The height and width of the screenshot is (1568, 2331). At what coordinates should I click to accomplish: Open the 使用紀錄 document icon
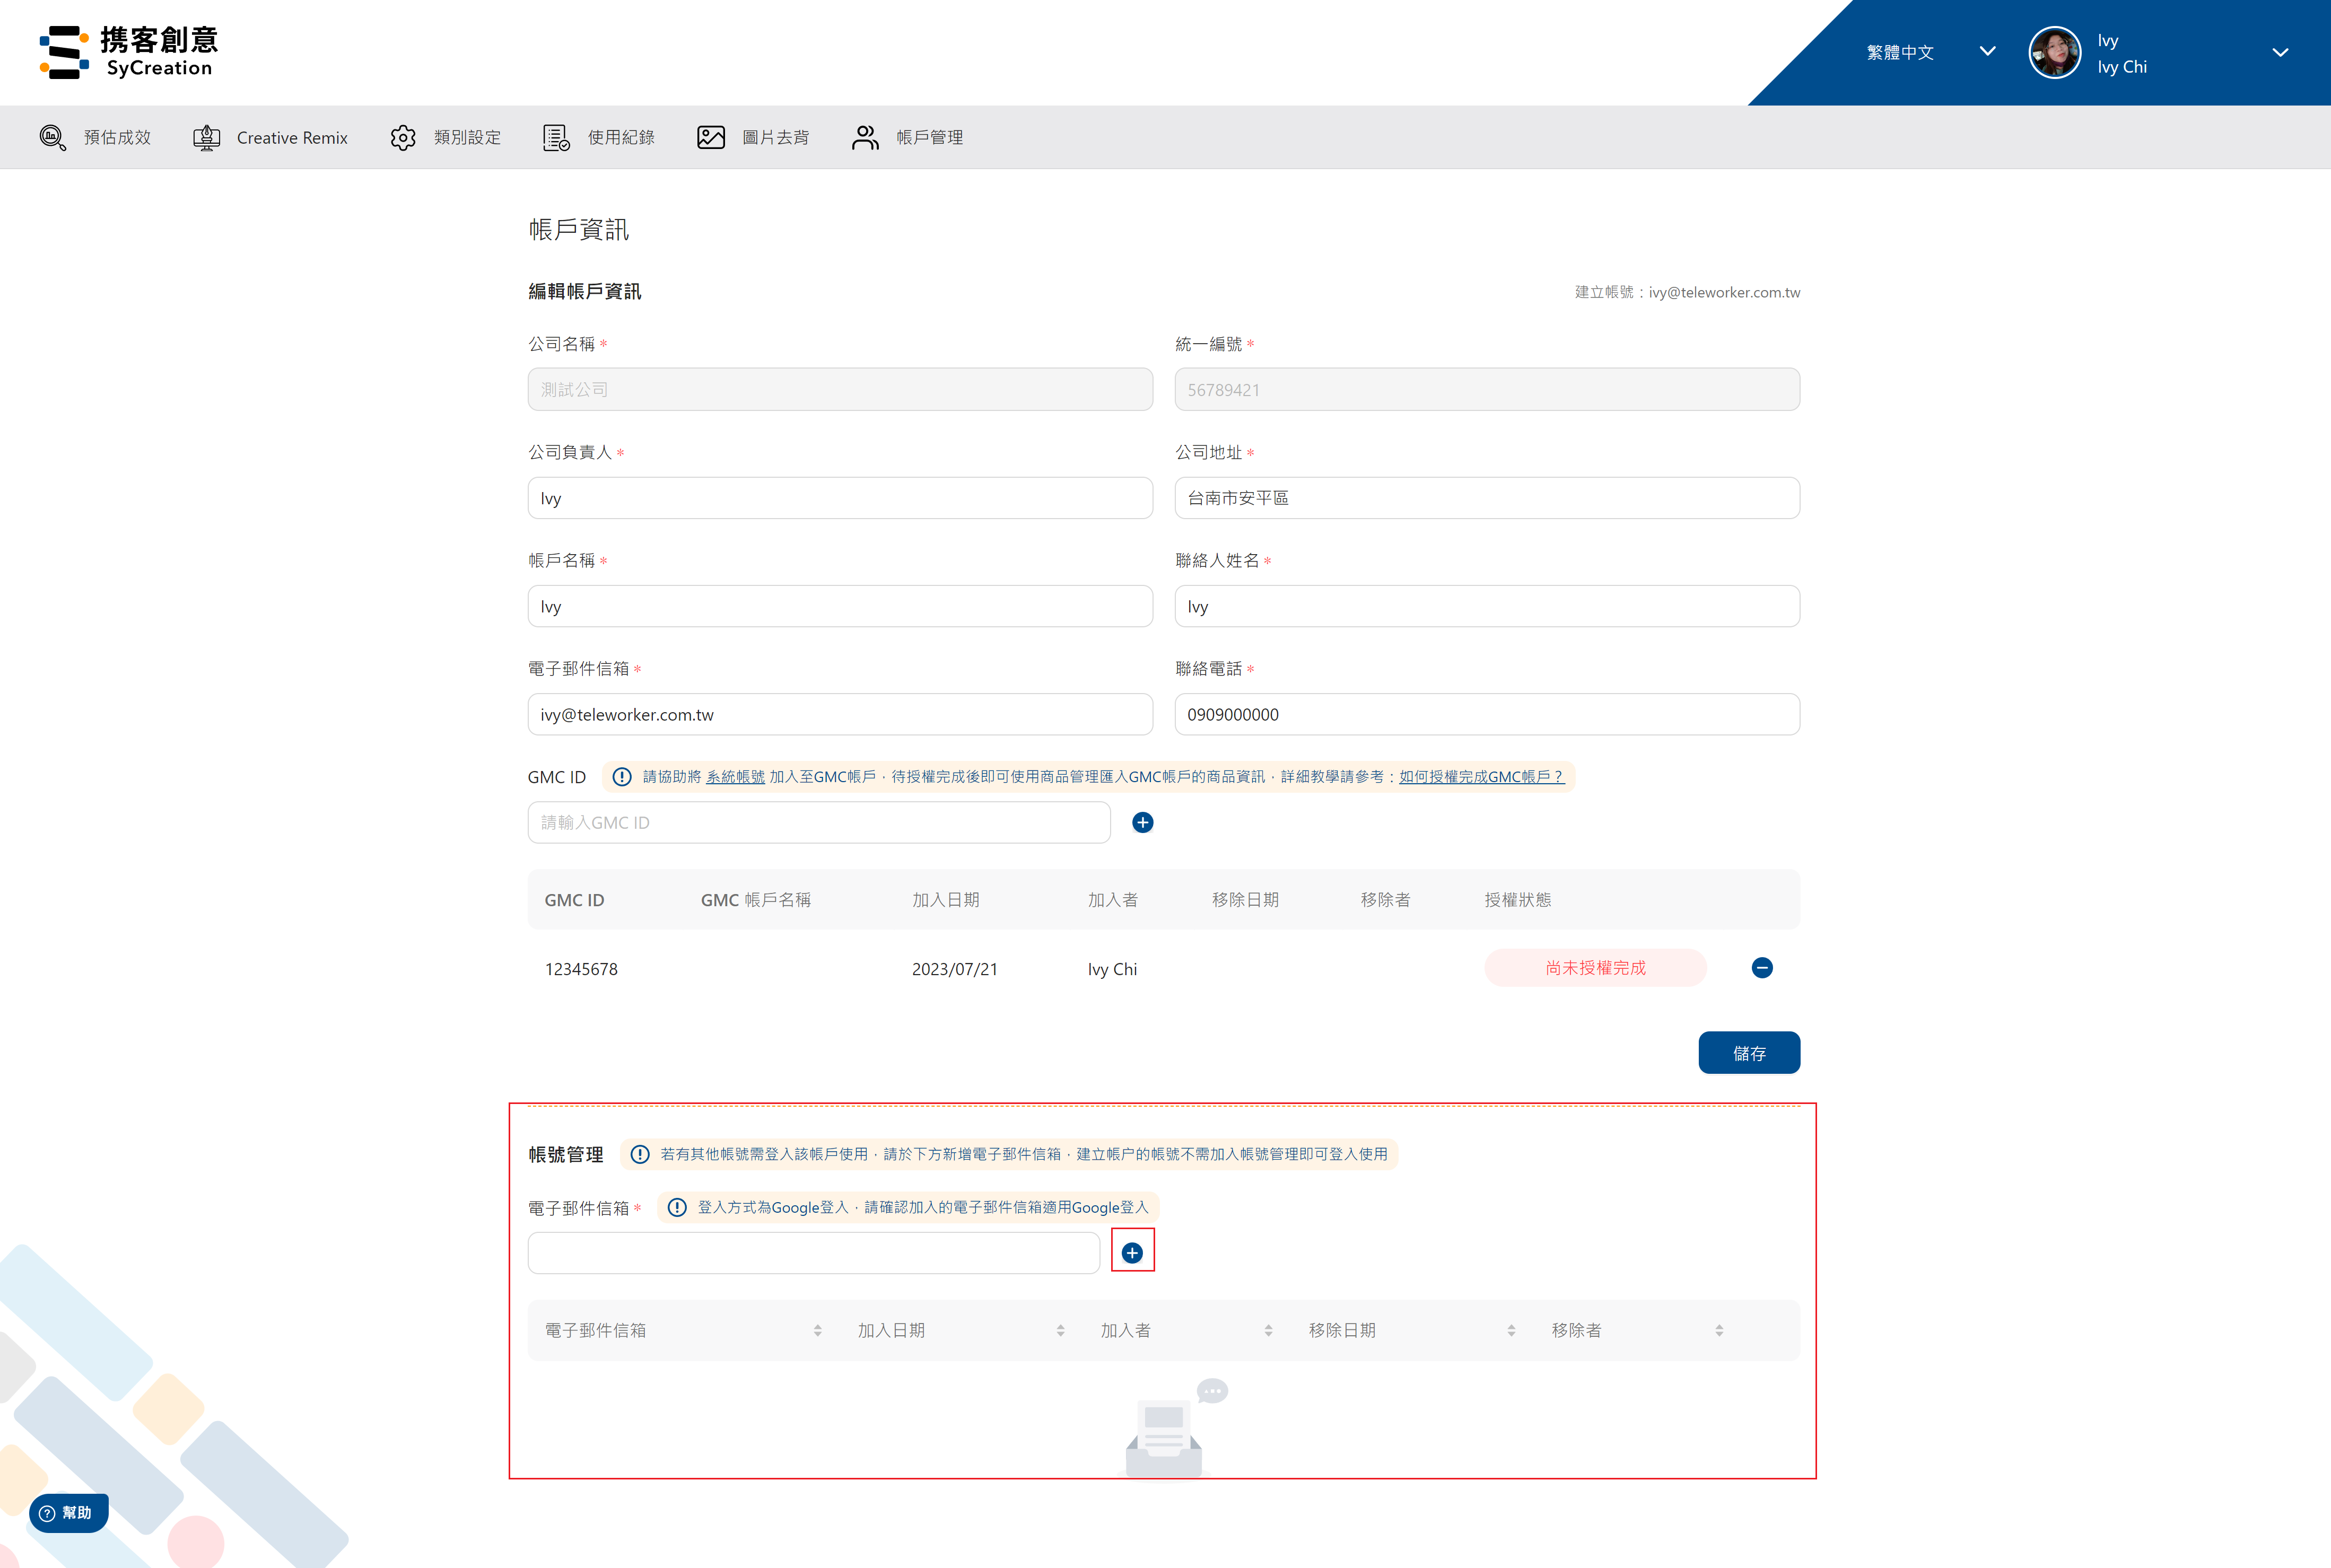(x=556, y=137)
